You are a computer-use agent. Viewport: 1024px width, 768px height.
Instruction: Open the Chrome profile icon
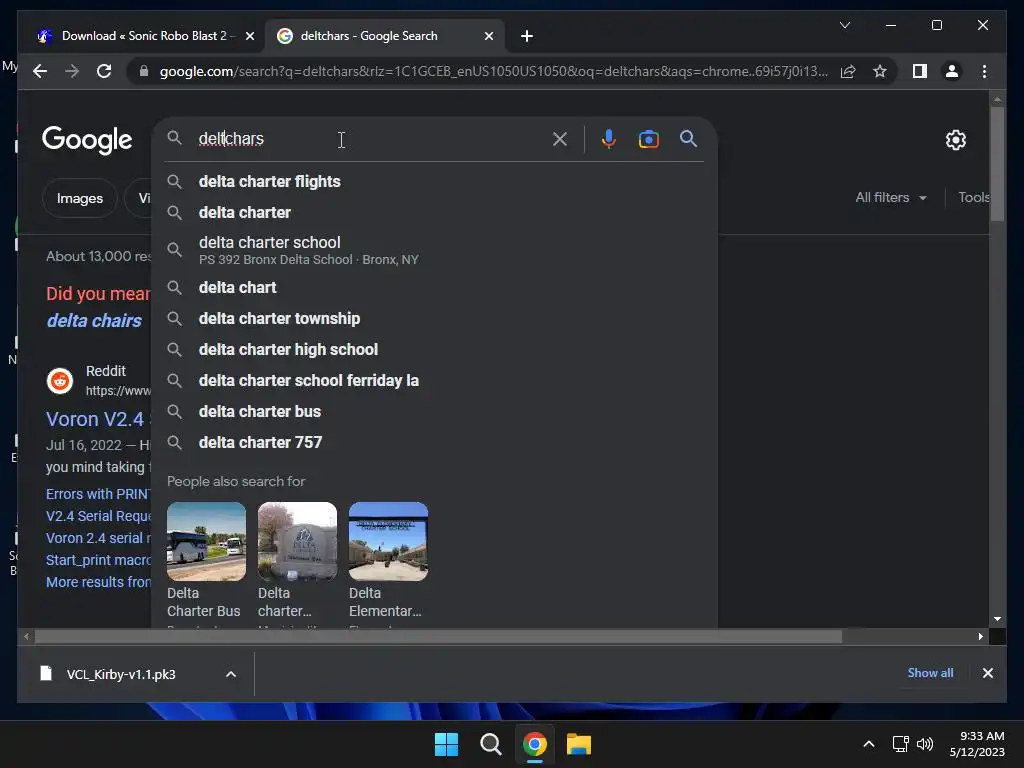tap(952, 71)
